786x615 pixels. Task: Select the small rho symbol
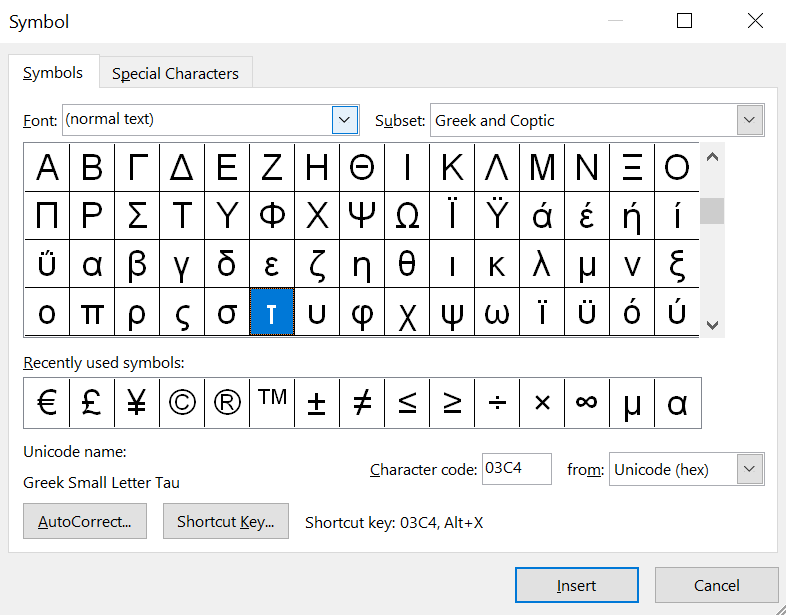[137, 312]
